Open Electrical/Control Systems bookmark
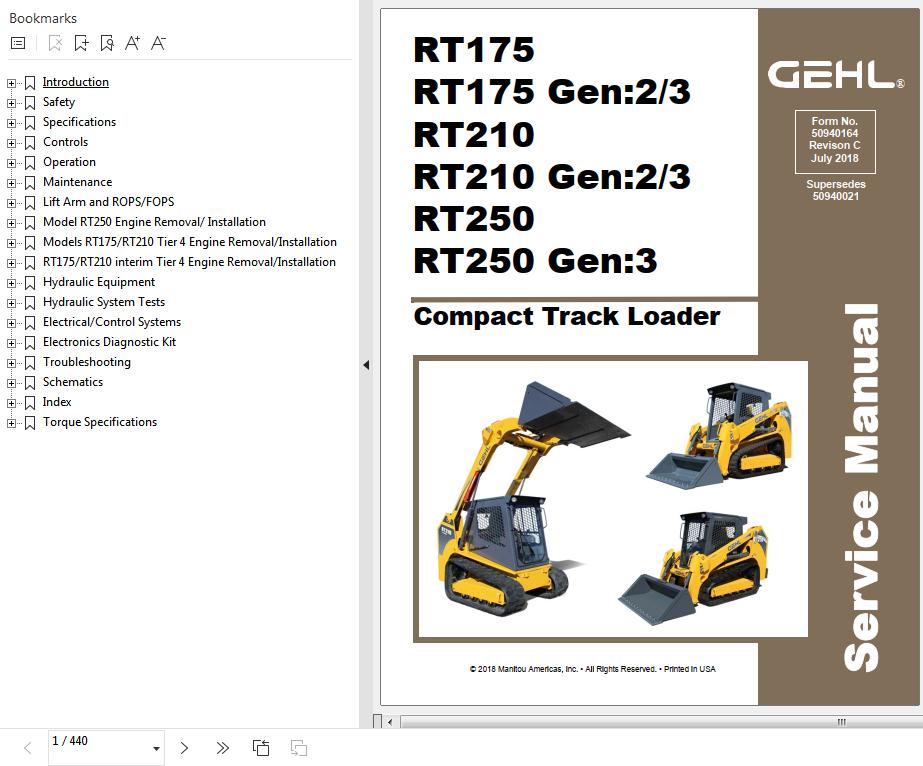 point(112,322)
